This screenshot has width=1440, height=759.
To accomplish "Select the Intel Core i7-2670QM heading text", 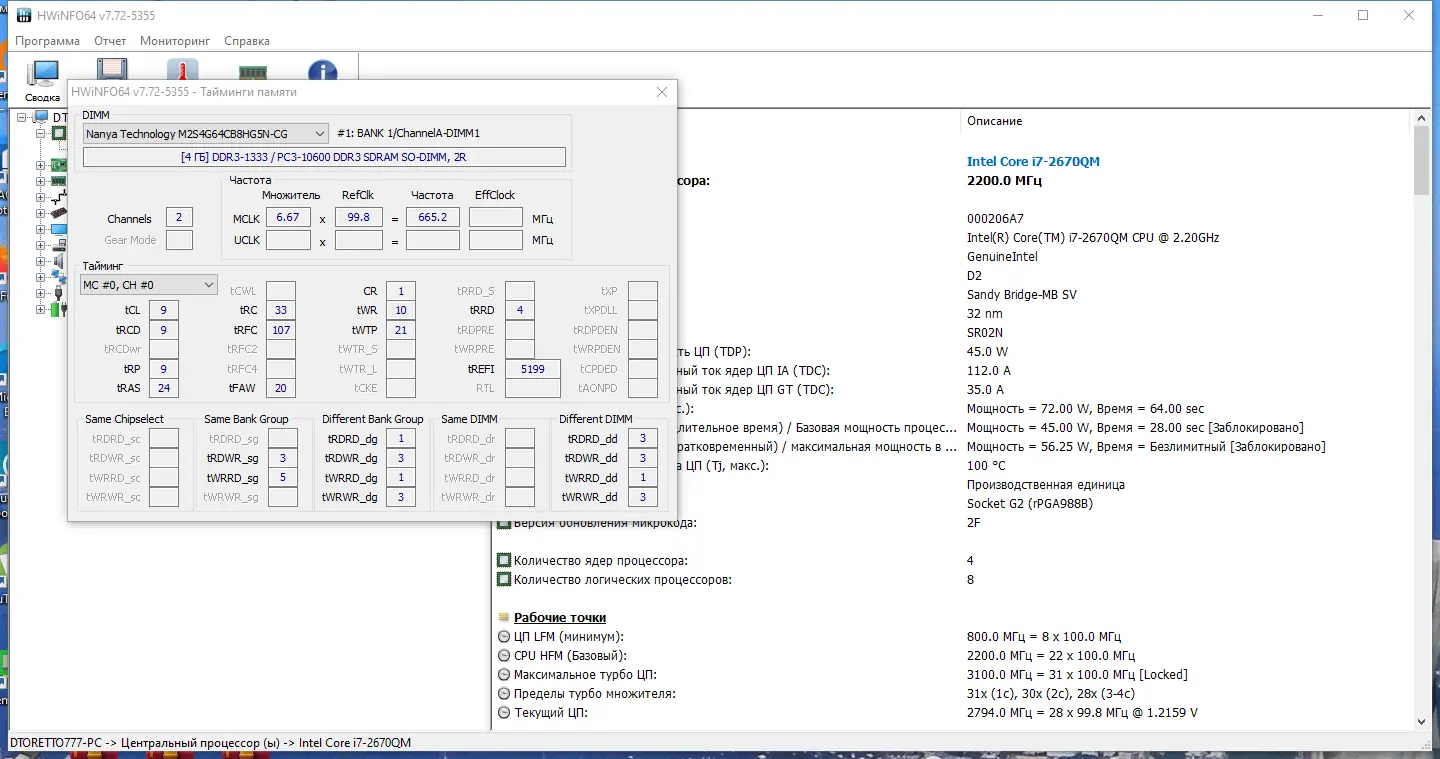I will (1033, 162).
